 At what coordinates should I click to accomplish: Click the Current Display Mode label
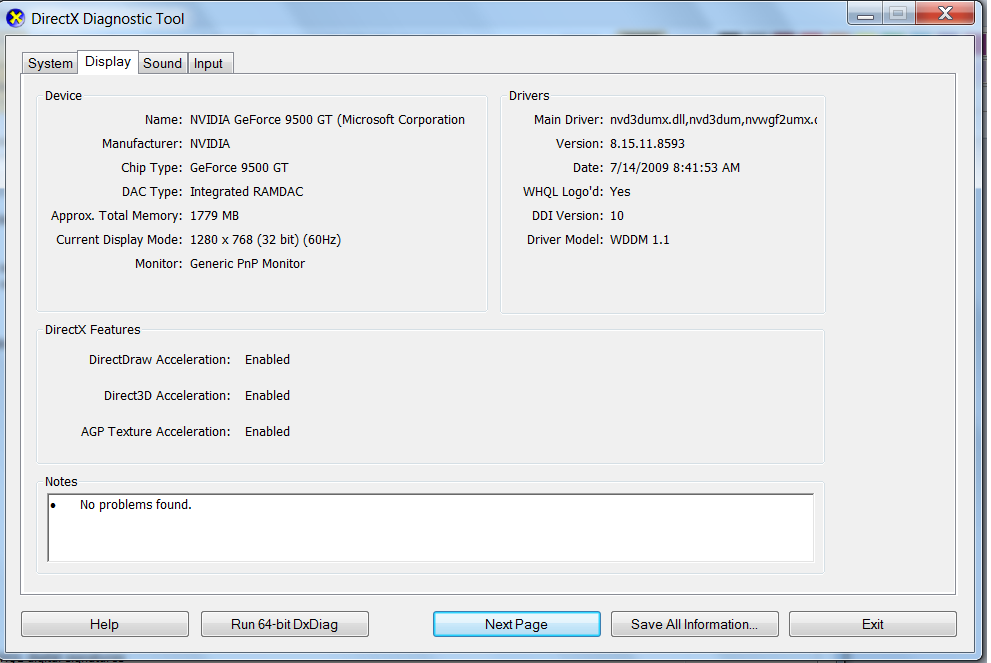(119, 240)
